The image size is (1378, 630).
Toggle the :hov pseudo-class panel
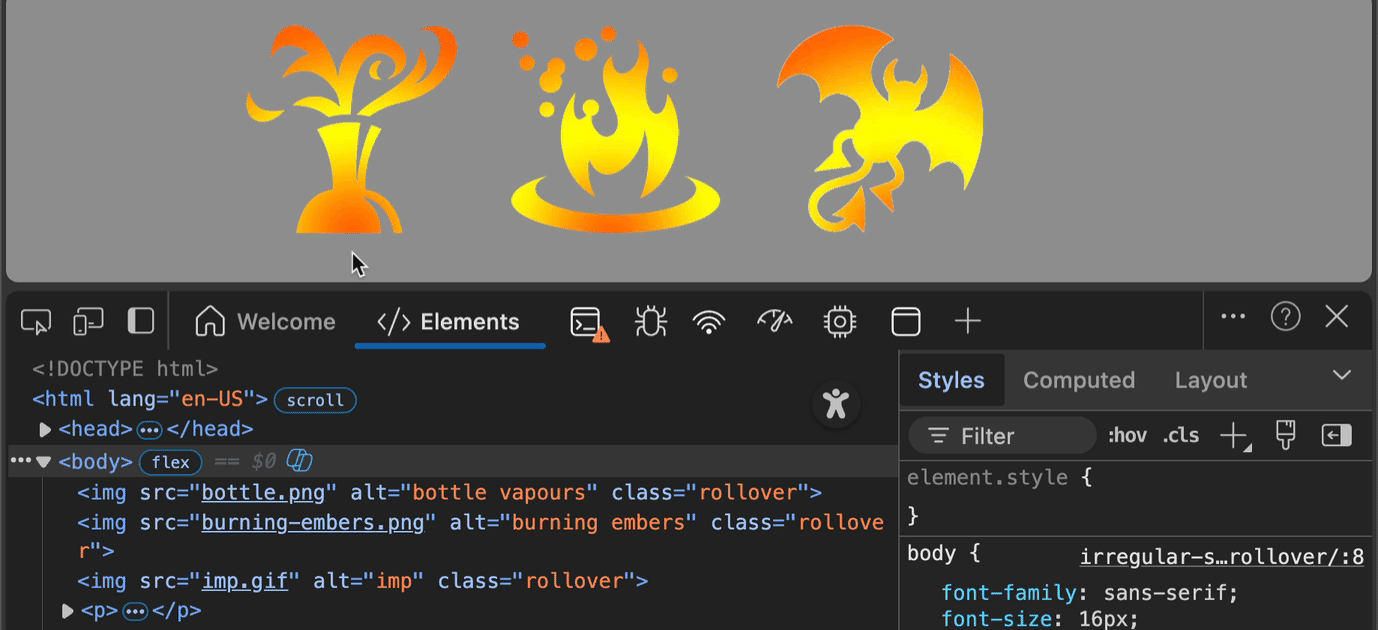[1127, 435]
